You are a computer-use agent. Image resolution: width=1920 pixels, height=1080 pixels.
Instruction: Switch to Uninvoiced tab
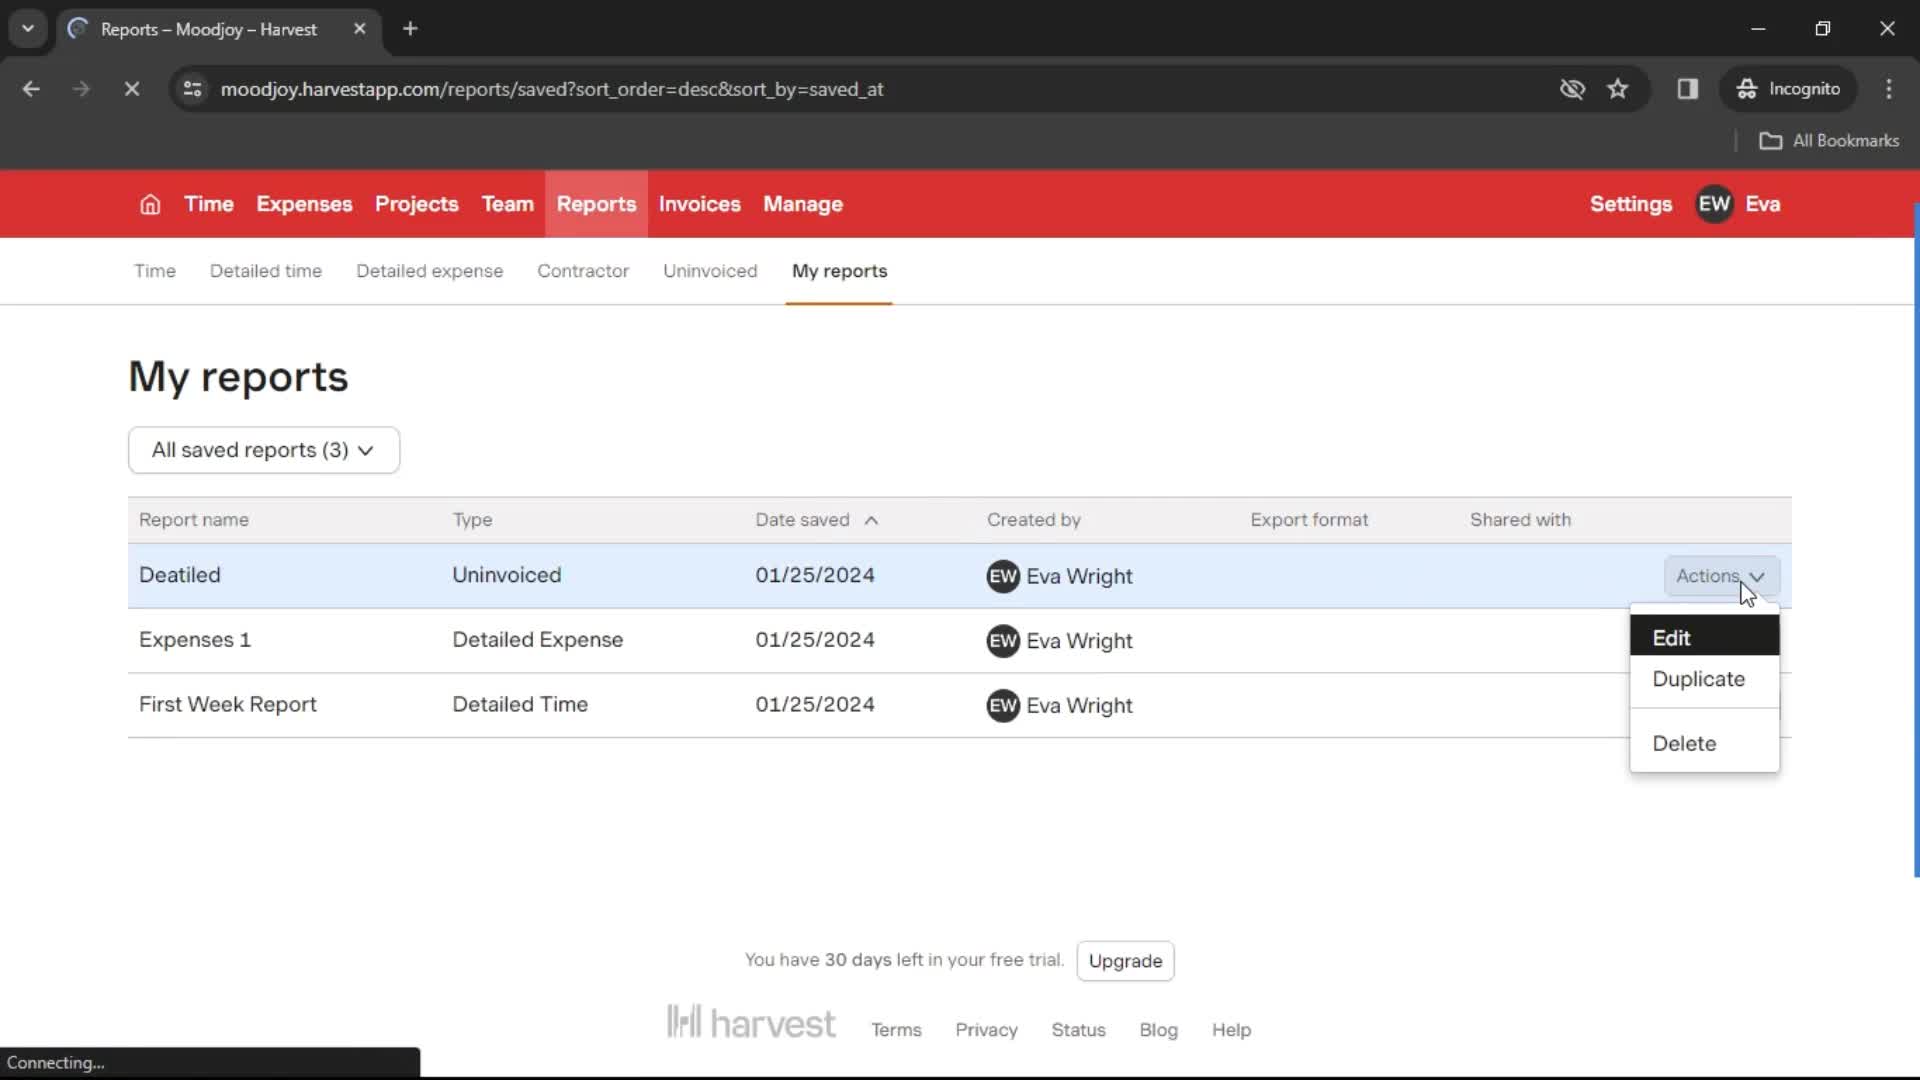tap(710, 271)
